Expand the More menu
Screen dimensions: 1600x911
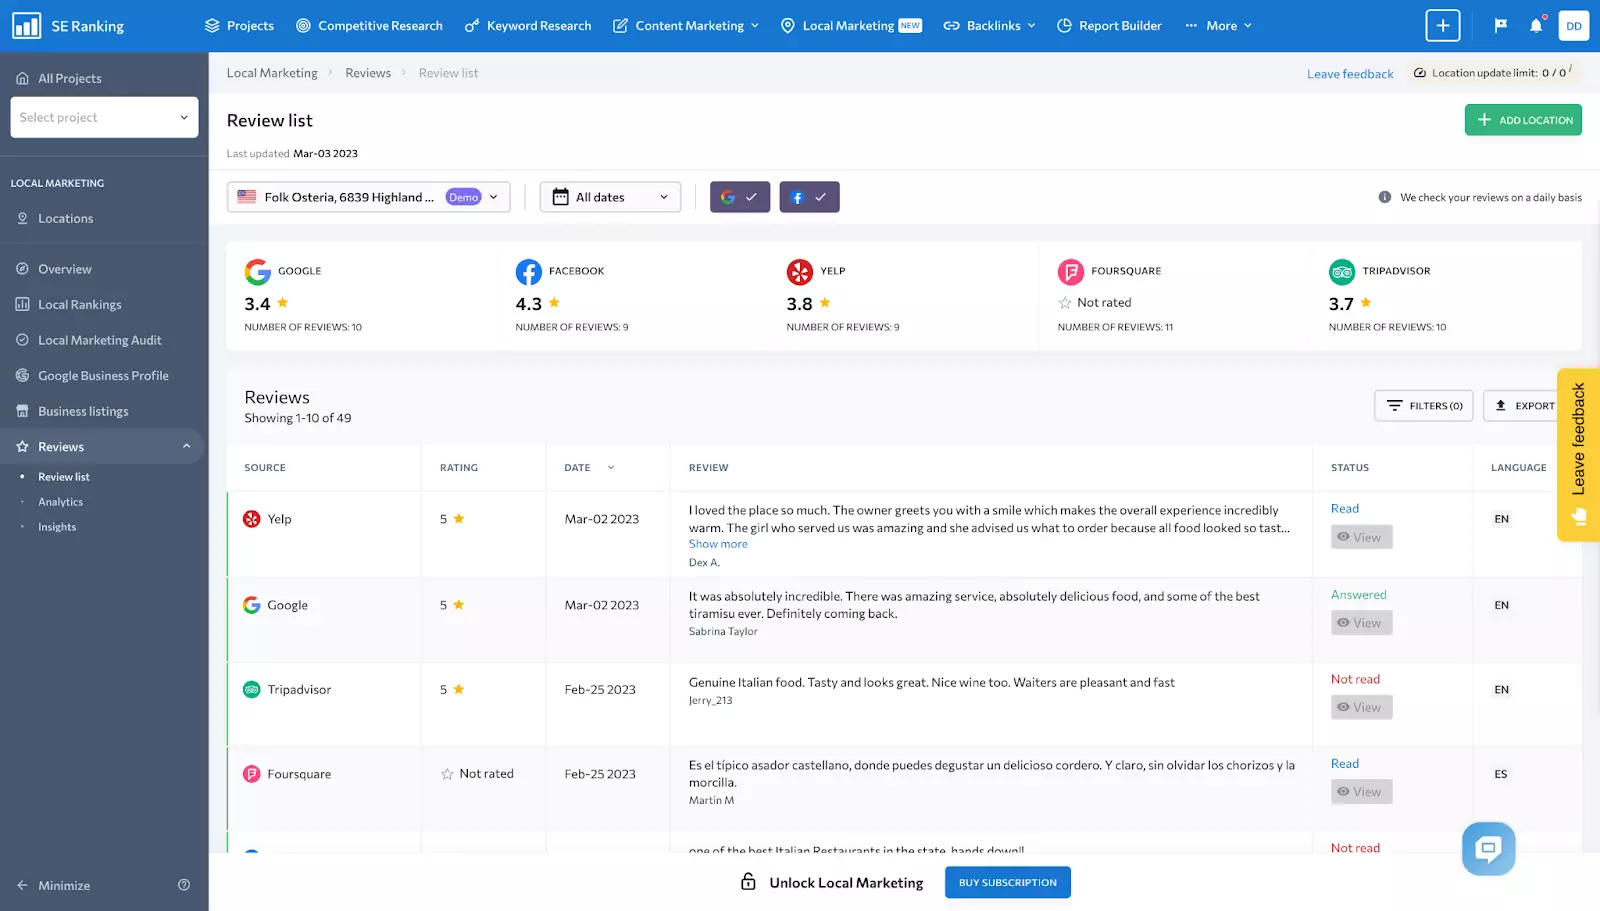tap(1218, 26)
